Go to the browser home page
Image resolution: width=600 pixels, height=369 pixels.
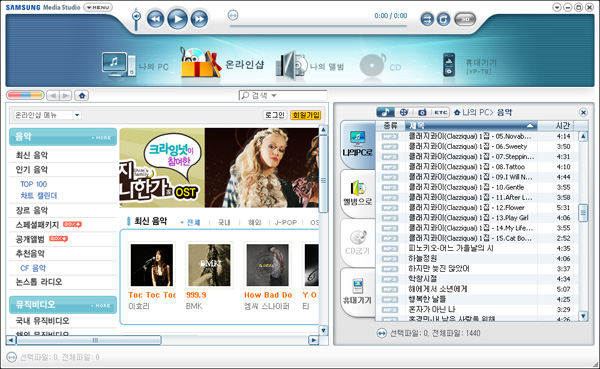[x=82, y=95]
